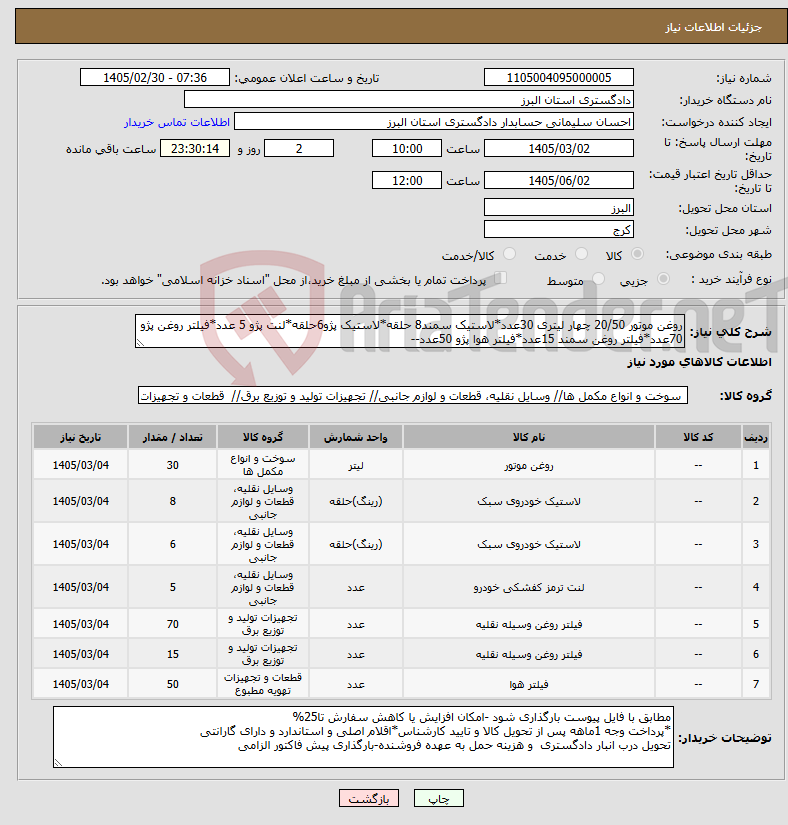Click the نام کالا column header

[x=529, y=437]
